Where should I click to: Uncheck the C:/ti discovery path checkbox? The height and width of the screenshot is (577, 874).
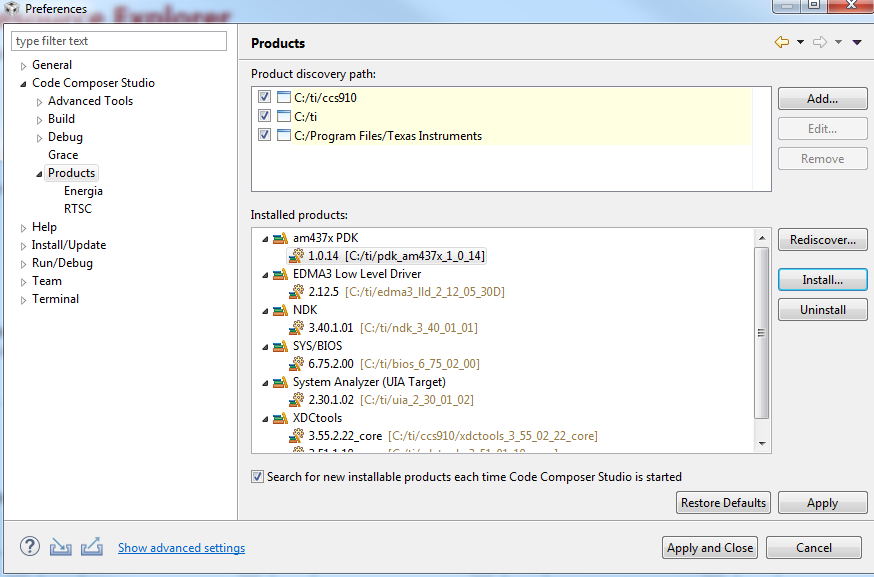(264, 116)
